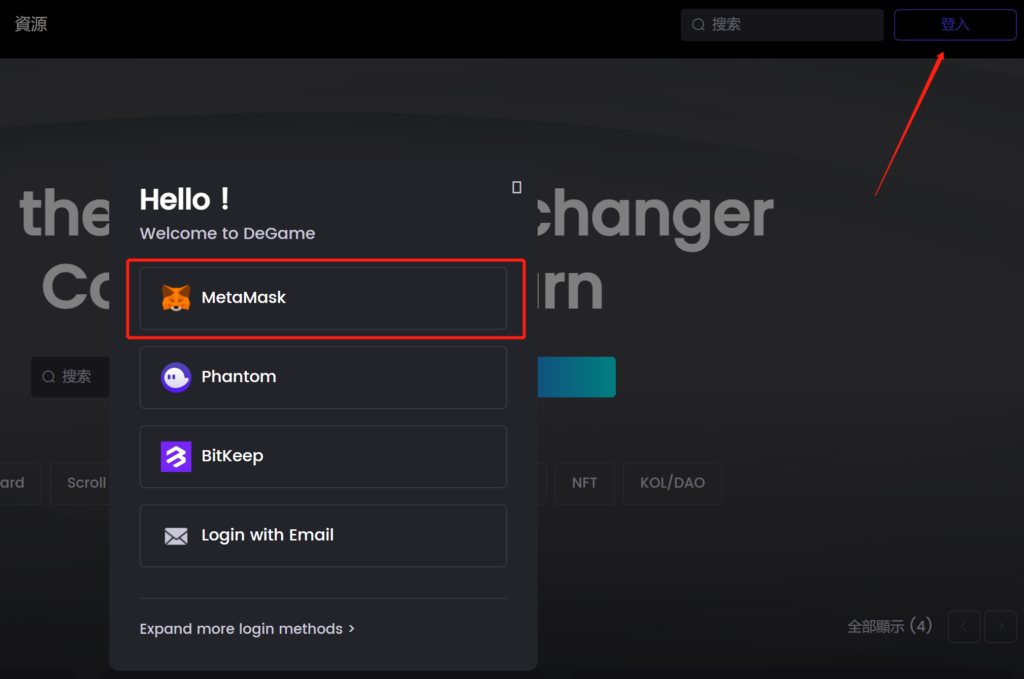Choose MetaMask wallet login
This screenshot has height=679, width=1024.
(323, 298)
